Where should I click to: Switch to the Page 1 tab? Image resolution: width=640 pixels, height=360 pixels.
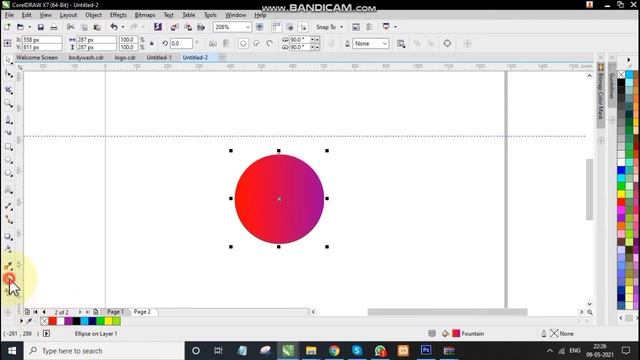coord(115,312)
